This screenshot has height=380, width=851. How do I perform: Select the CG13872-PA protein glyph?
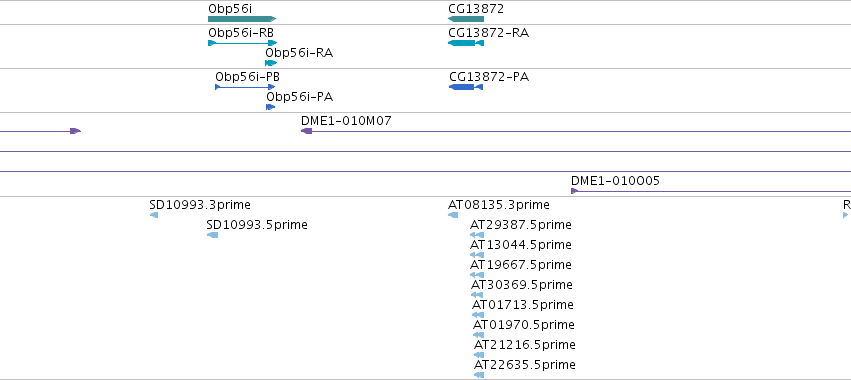tap(466, 87)
